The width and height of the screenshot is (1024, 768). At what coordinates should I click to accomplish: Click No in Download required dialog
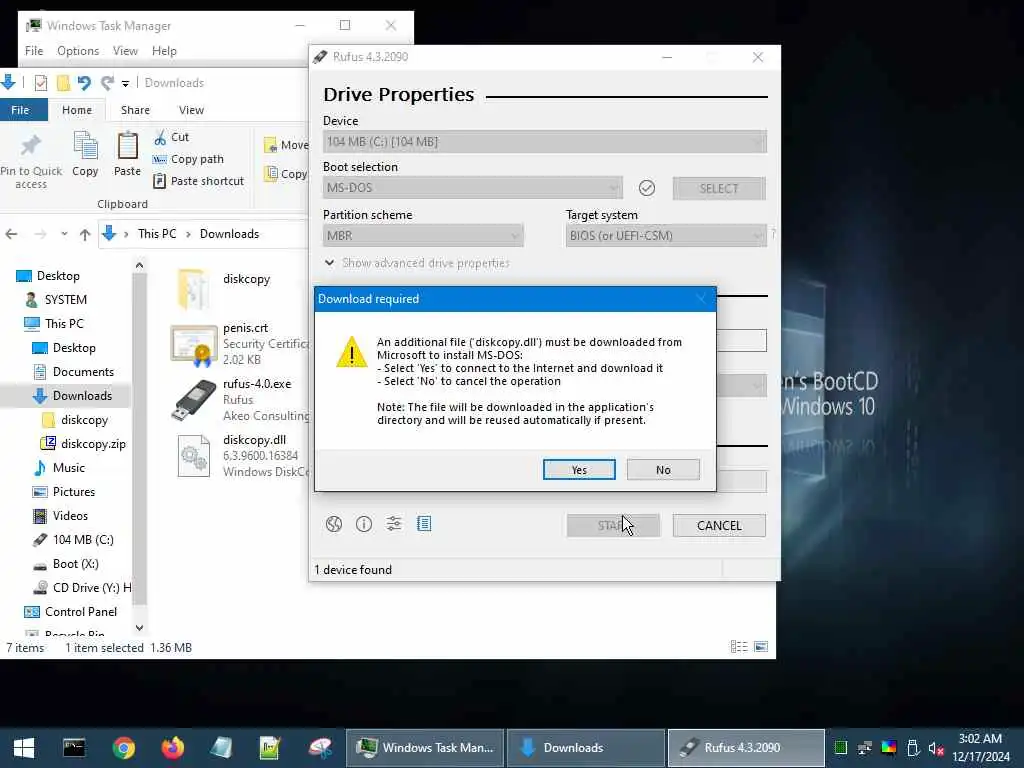point(663,470)
